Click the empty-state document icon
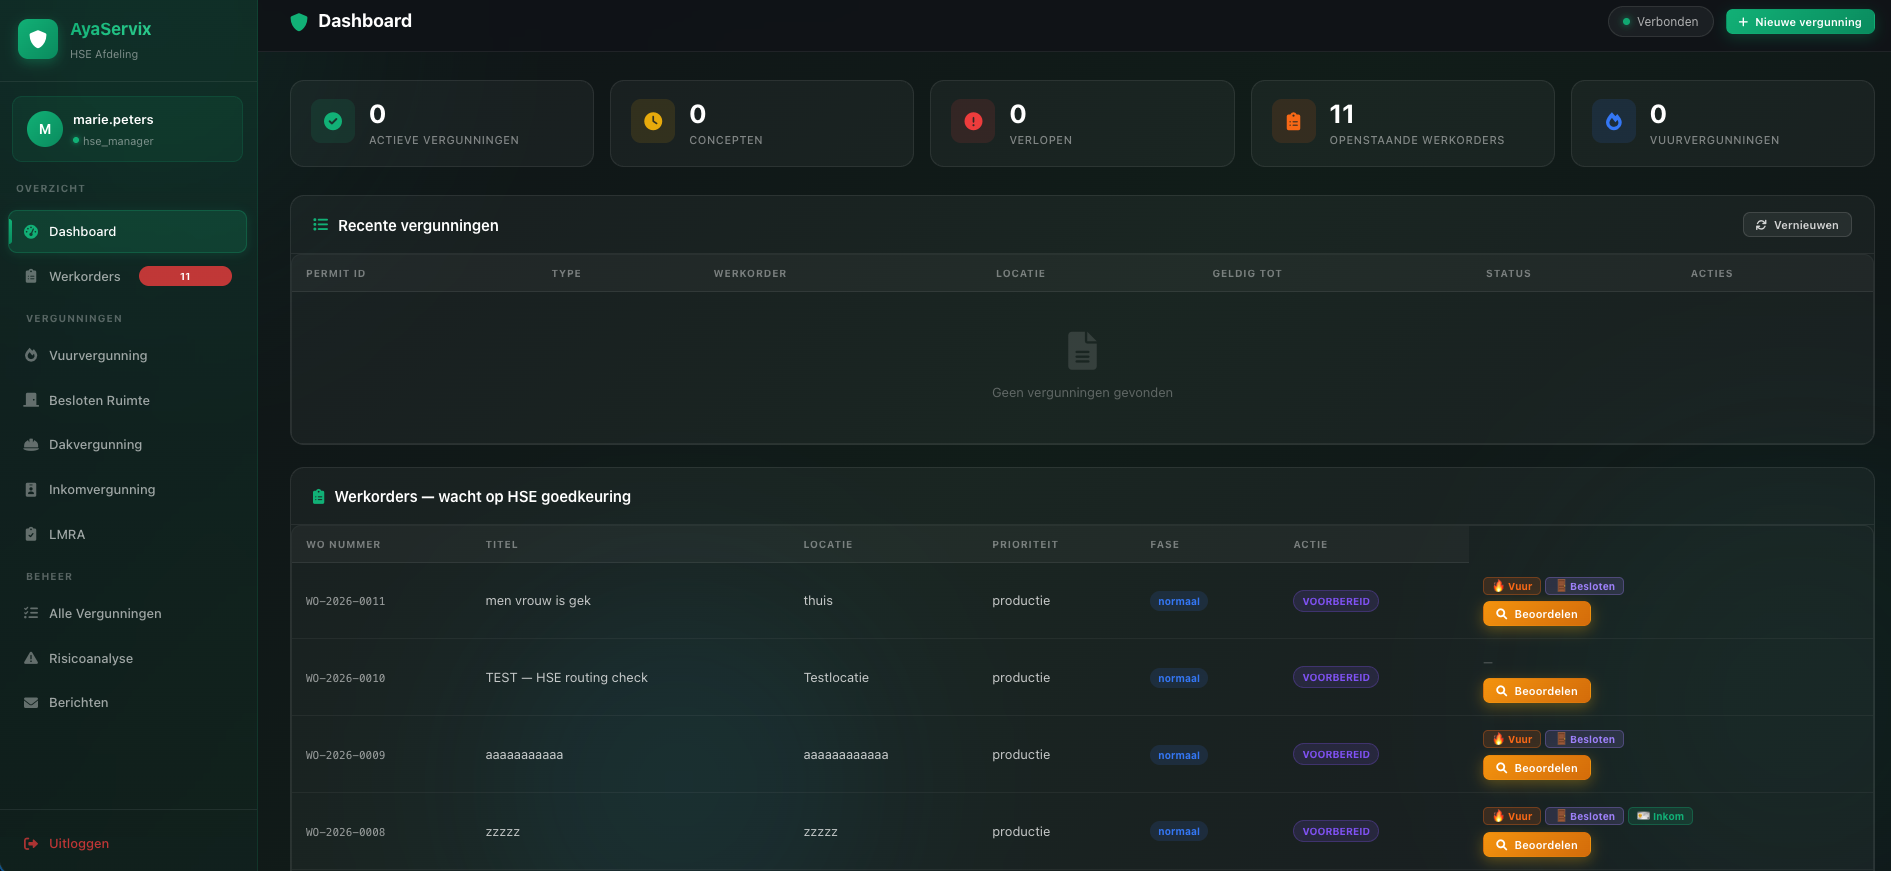The image size is (1891, 871). click(1082, 351)
